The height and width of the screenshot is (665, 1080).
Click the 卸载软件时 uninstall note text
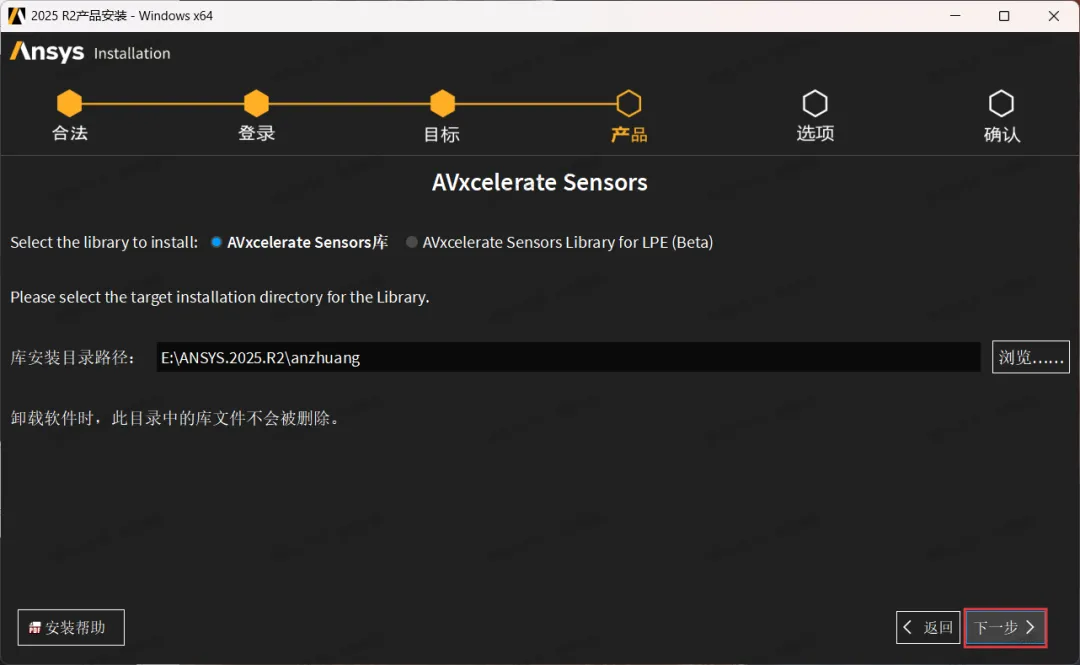(x=176, y=418)
